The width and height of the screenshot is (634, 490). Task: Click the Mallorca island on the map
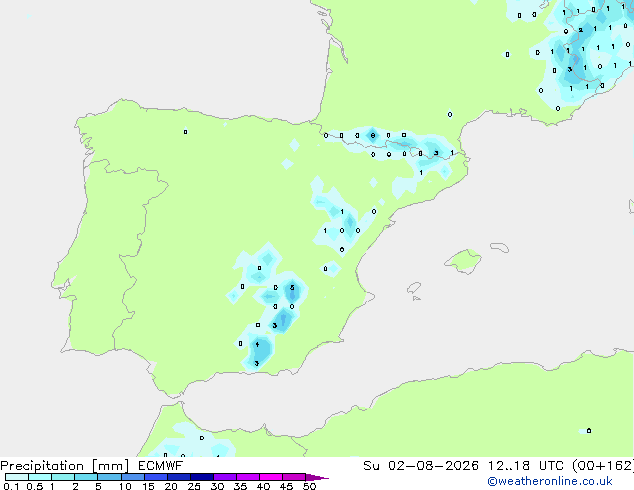(x=463, y=261)
